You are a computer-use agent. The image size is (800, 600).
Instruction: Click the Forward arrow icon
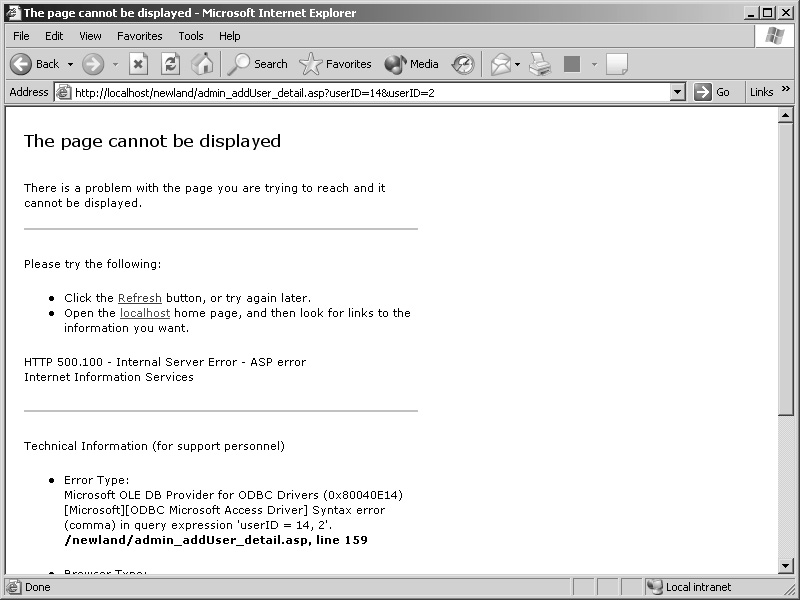tap(93, 64)
